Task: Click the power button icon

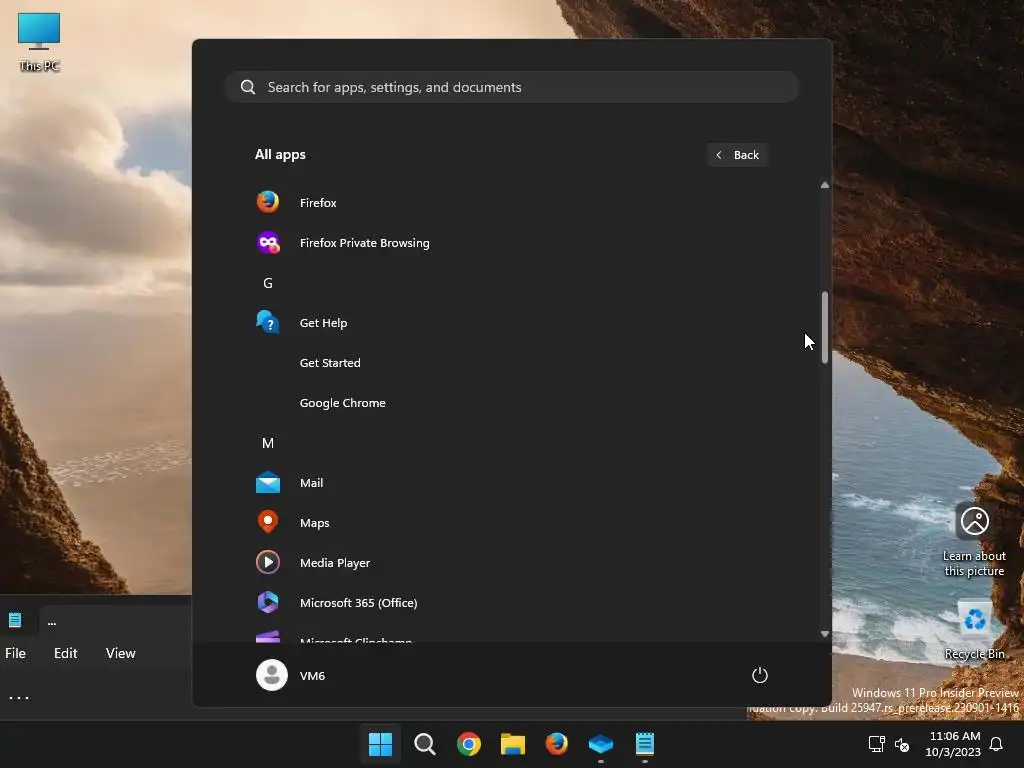Action: coord(760,675)
